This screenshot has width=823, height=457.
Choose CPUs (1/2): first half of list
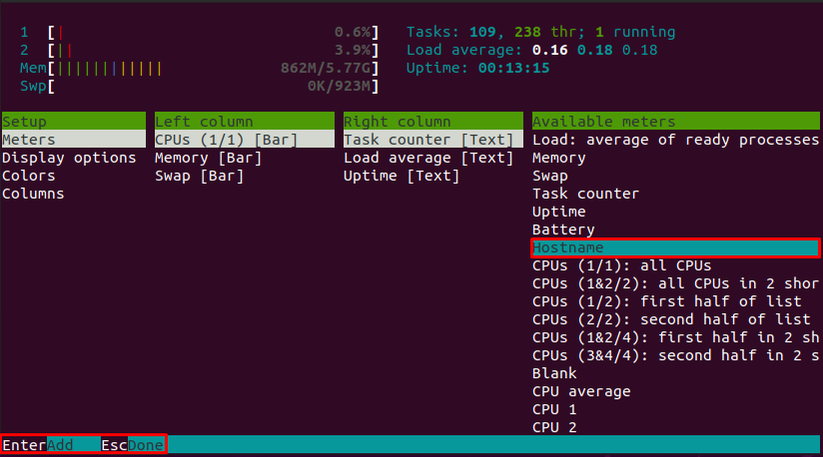click(667, 302)
